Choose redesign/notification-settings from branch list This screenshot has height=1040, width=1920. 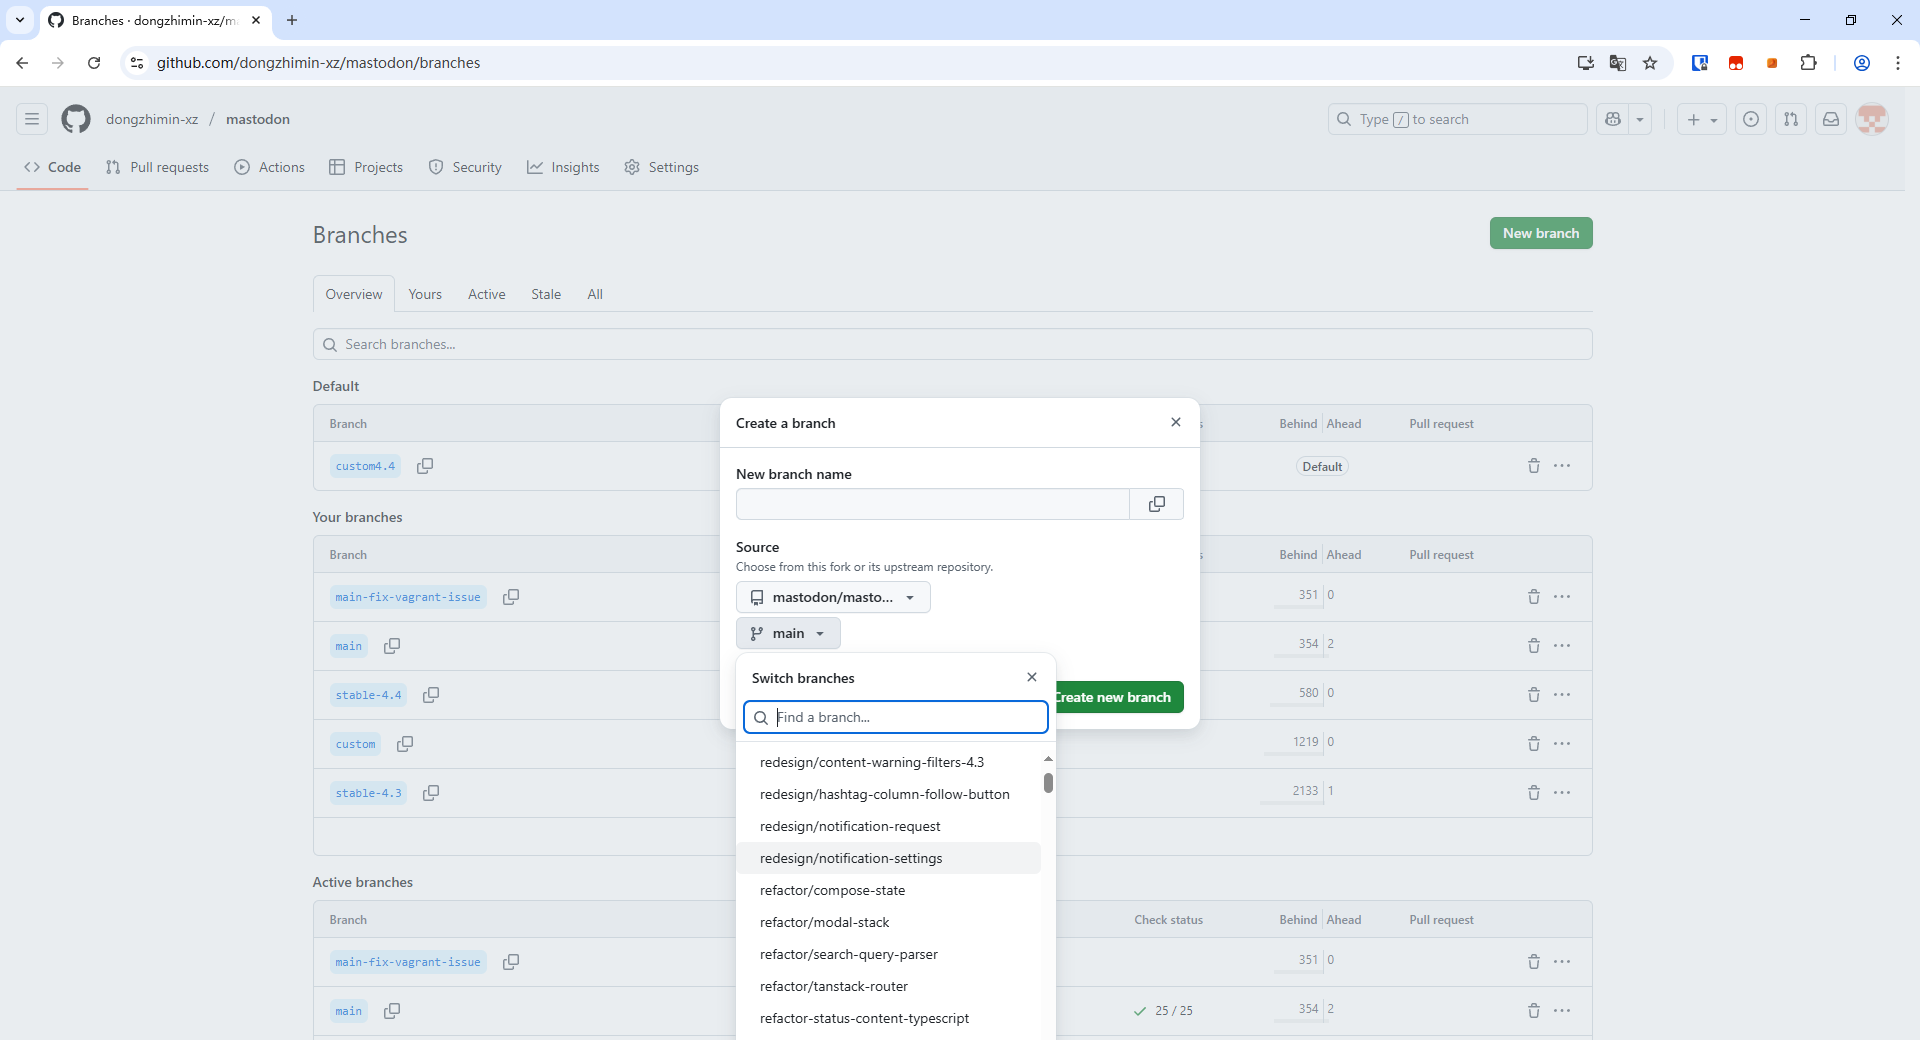click(851, 858)
